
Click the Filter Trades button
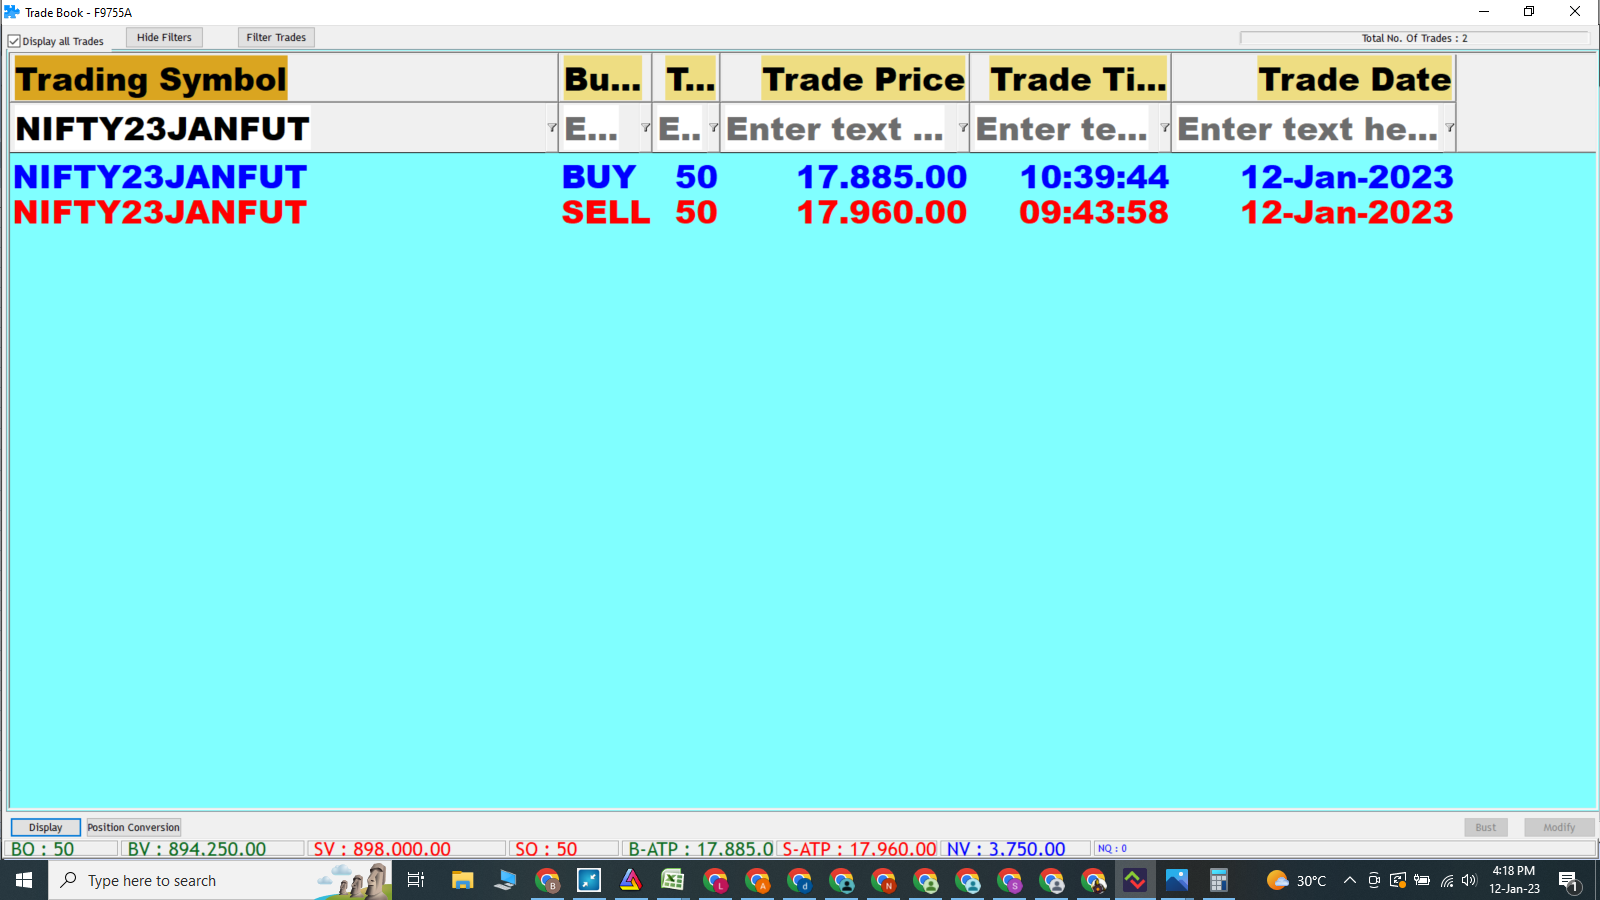(x=276, y=38)
